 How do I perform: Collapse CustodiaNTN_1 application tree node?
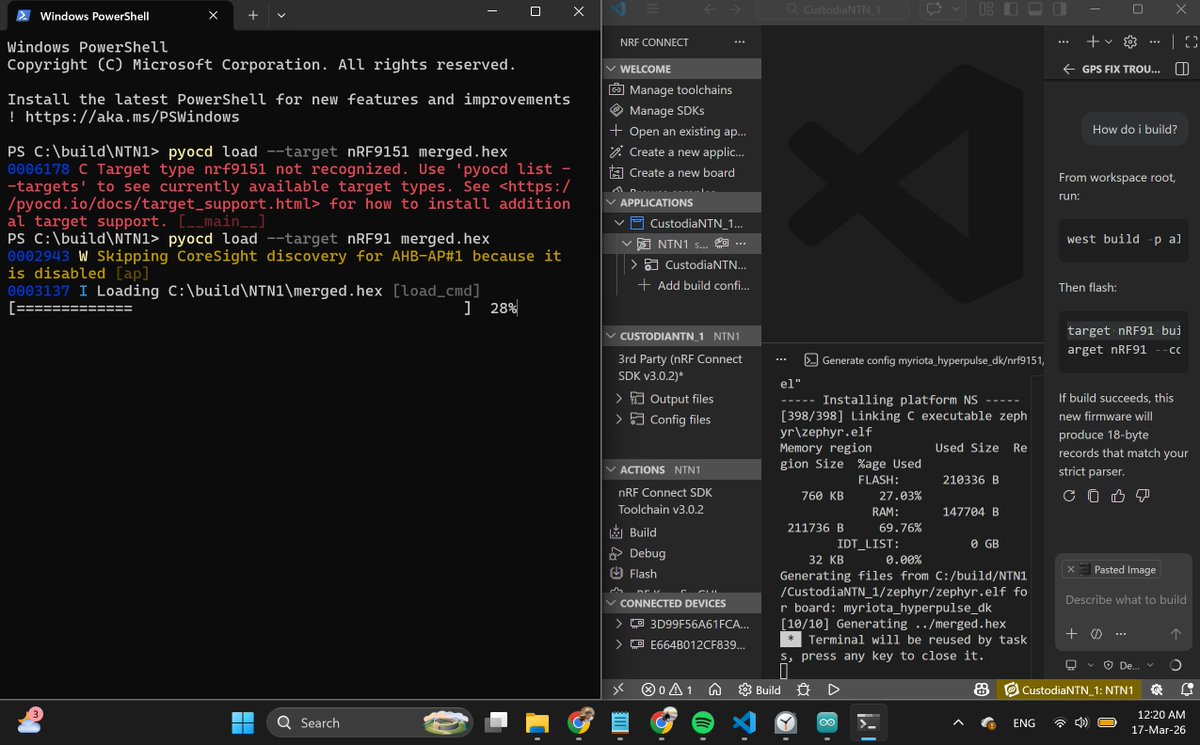click(x=621, y=223)
